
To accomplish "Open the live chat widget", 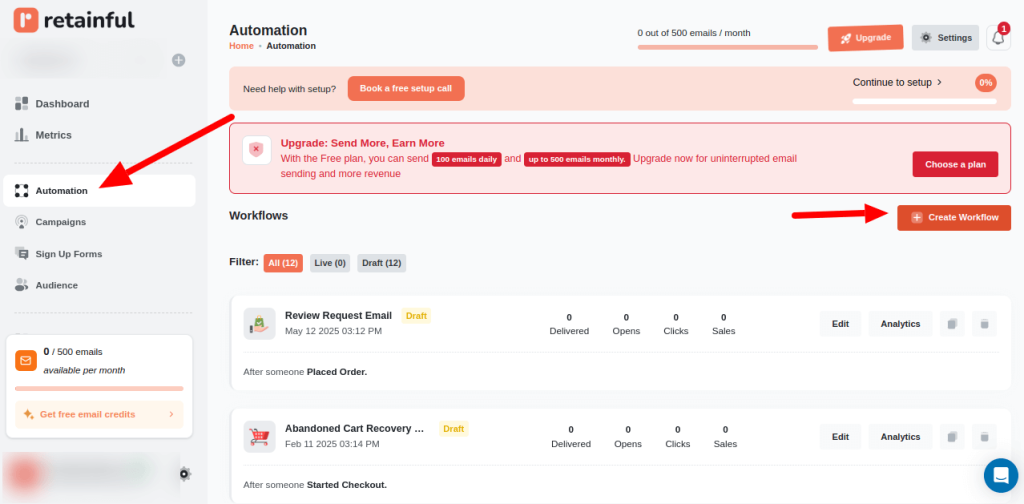I will tap(1001, 475).
